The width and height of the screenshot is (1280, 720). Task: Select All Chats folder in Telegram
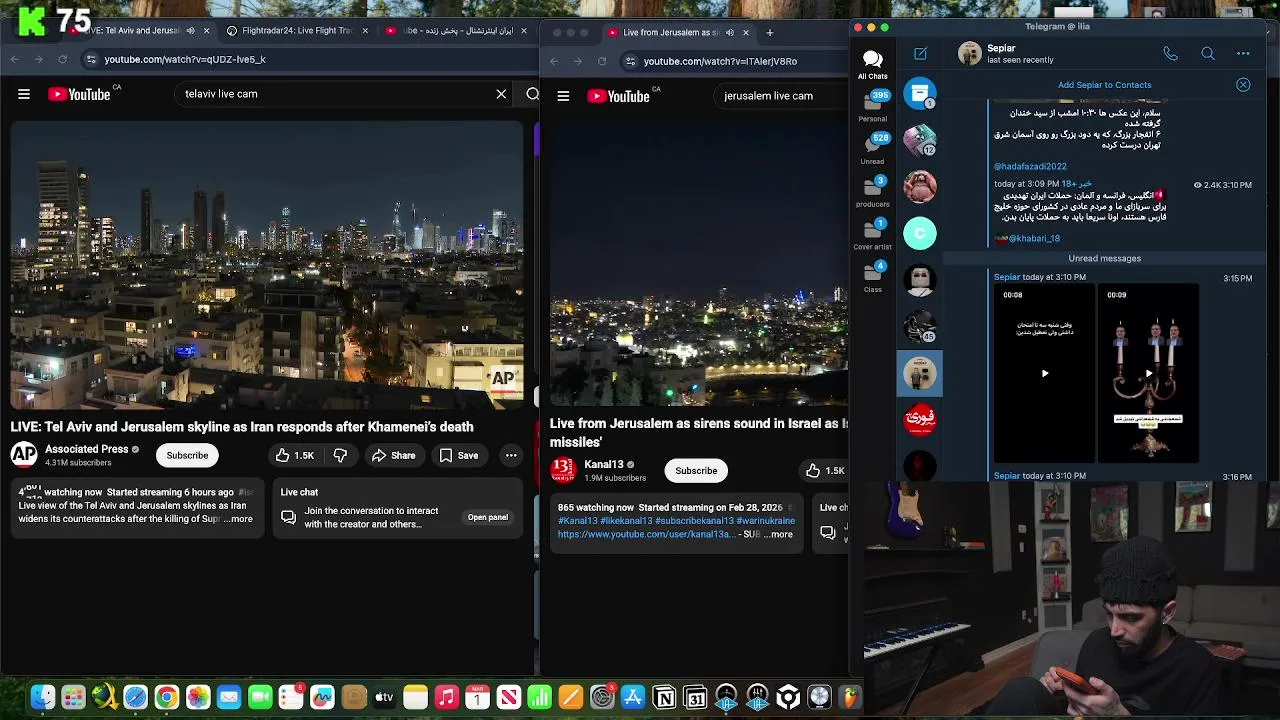[872, 65]
